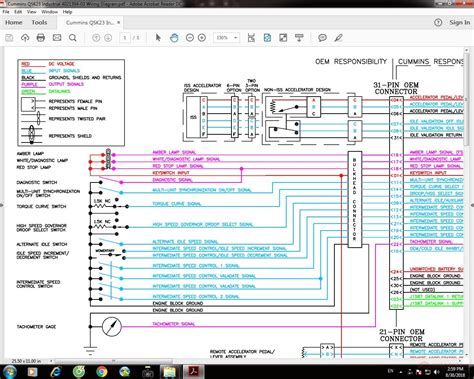Print the document with printer icon
Image resolution: width=474 pixels, height=379 pixels.
pyautogui.click(x=41, y=38)
